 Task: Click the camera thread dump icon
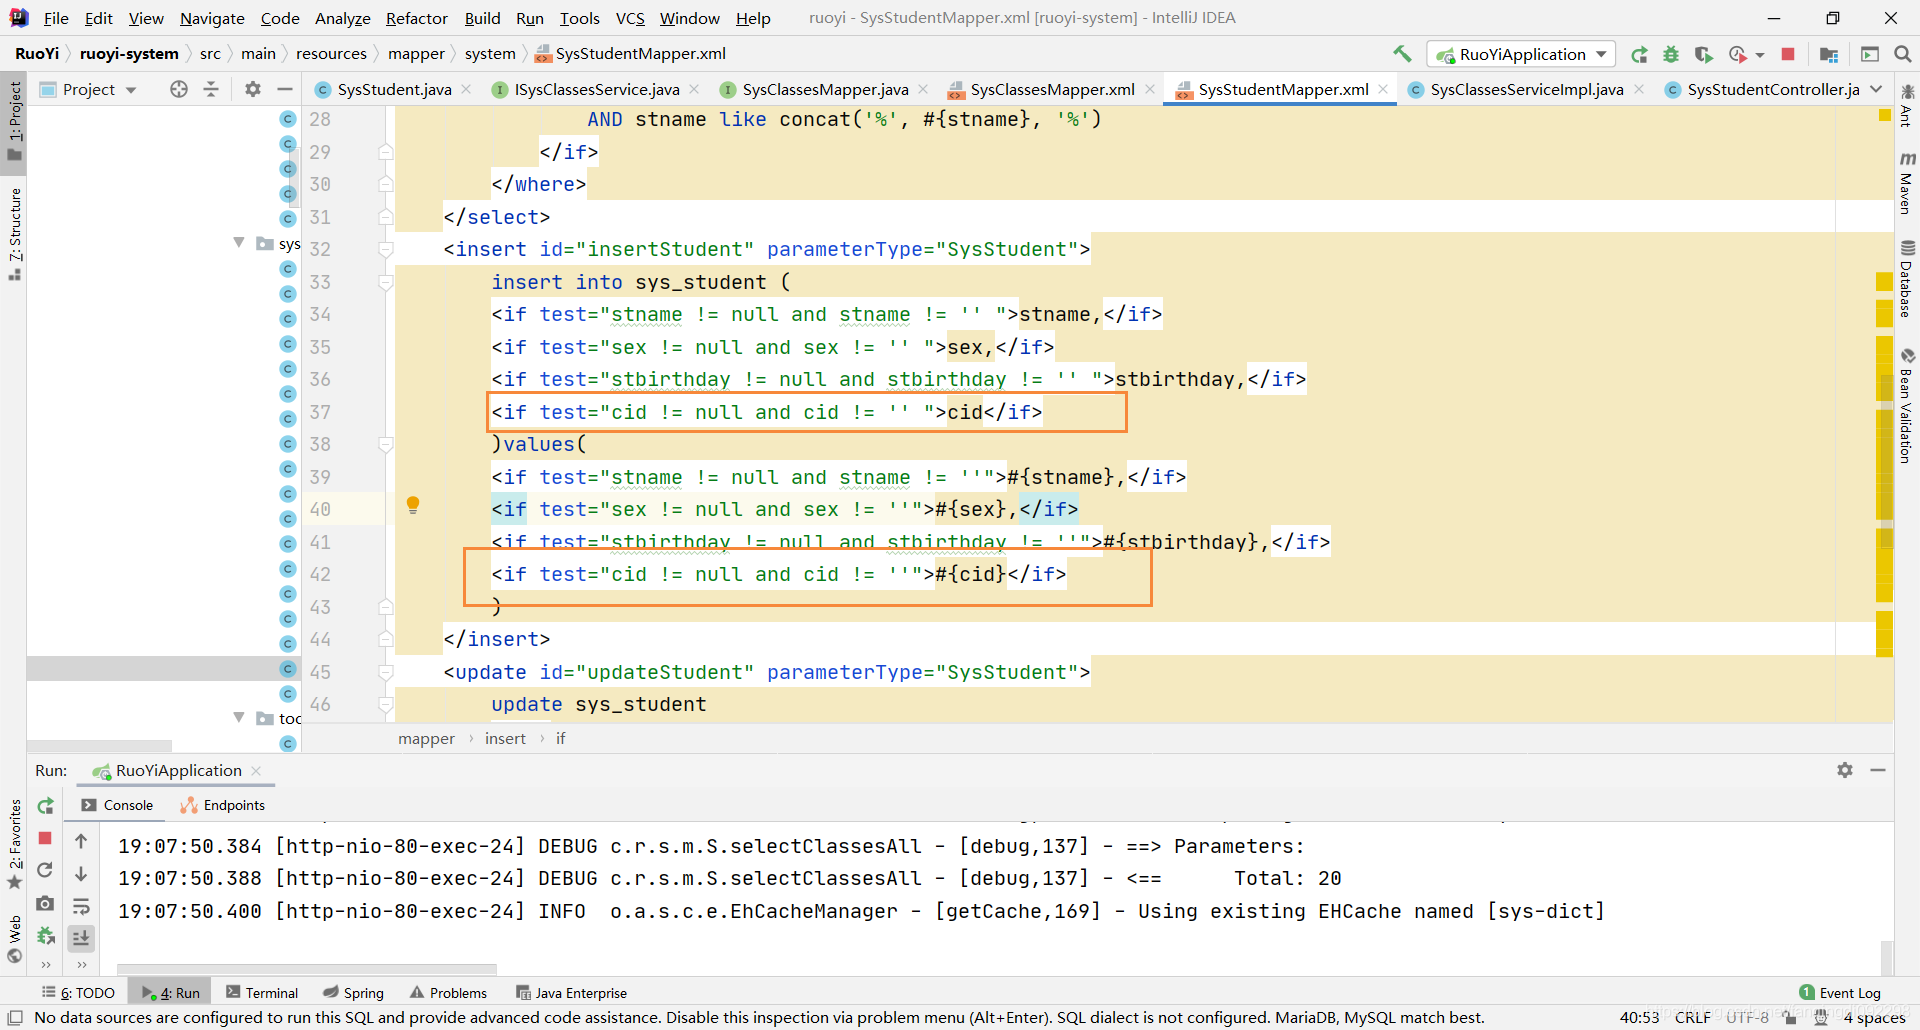click(x=45, y=903)
